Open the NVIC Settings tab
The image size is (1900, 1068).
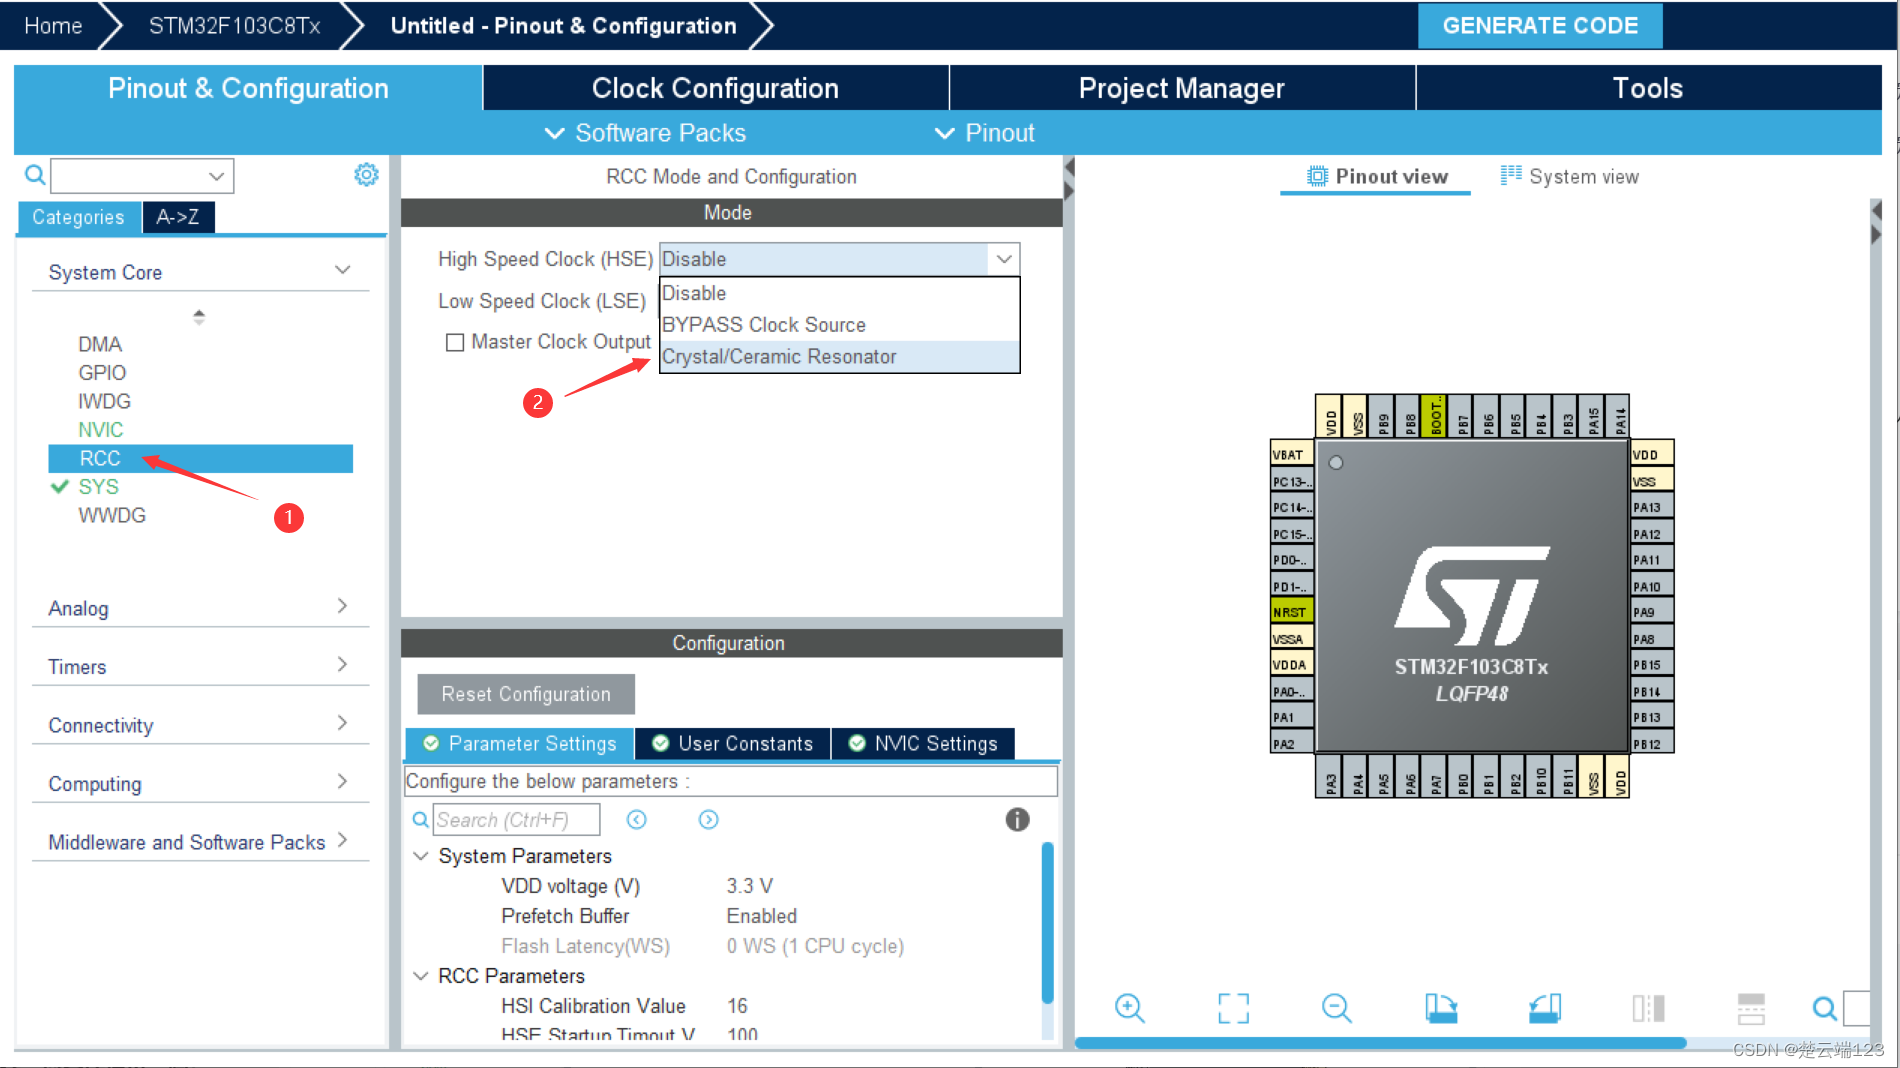tap(923, 743)
